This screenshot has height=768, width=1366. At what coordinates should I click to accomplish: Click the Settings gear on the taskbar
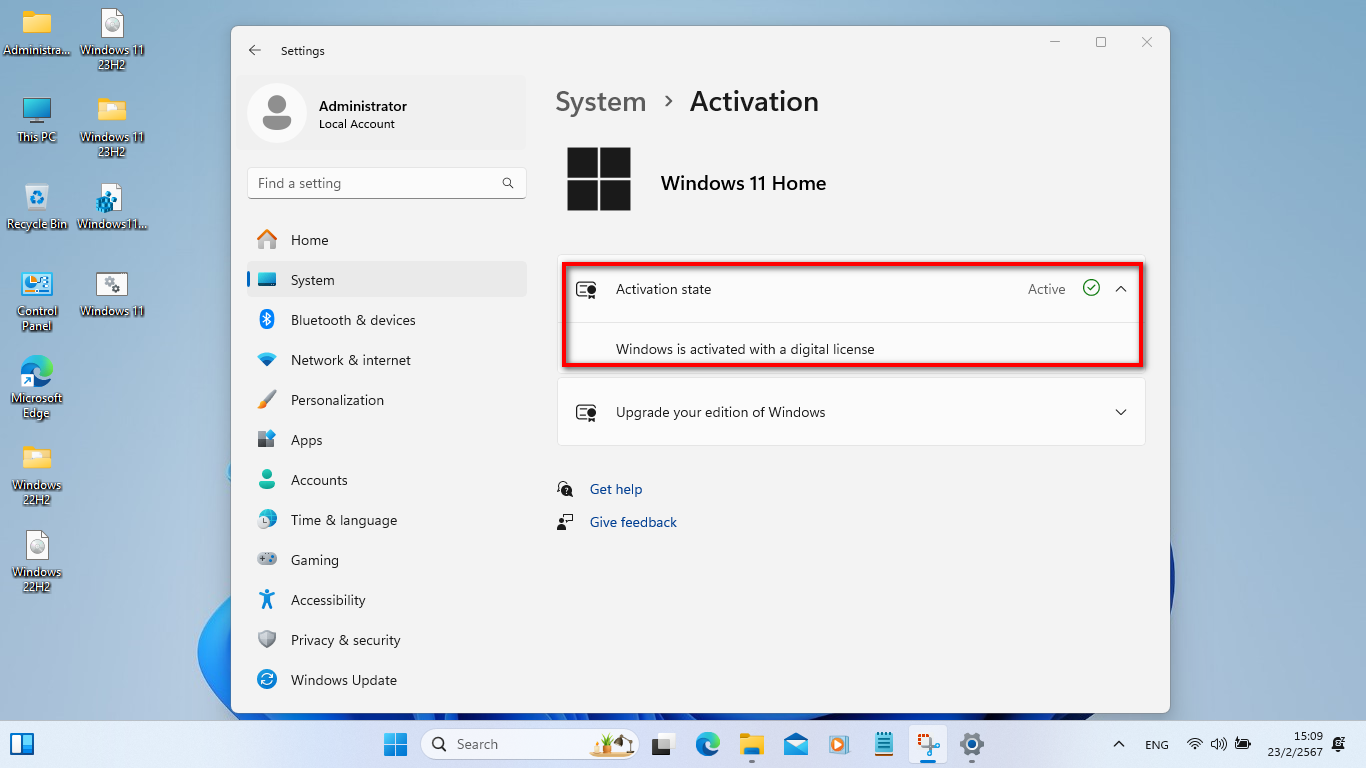(972, 744)
